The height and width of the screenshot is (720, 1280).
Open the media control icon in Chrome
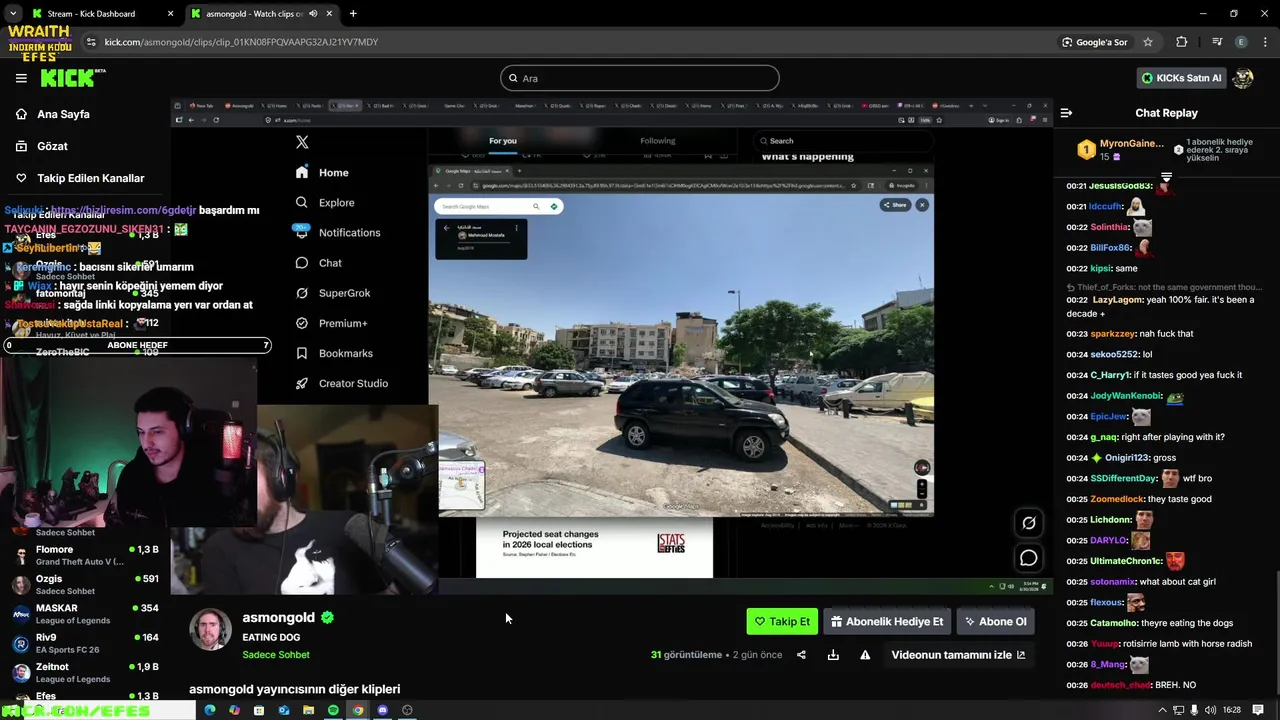(x=1217, y=42)
